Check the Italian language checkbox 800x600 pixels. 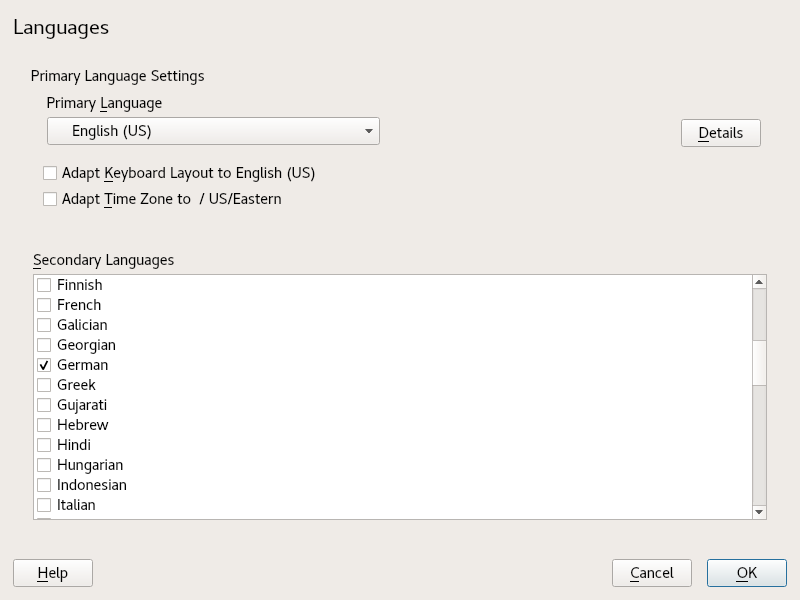44,505
